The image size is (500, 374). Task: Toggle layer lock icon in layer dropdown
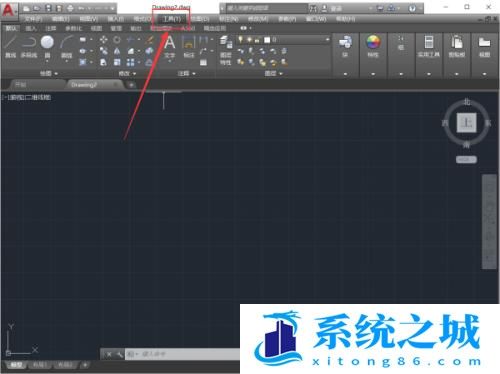pos(257,40)
